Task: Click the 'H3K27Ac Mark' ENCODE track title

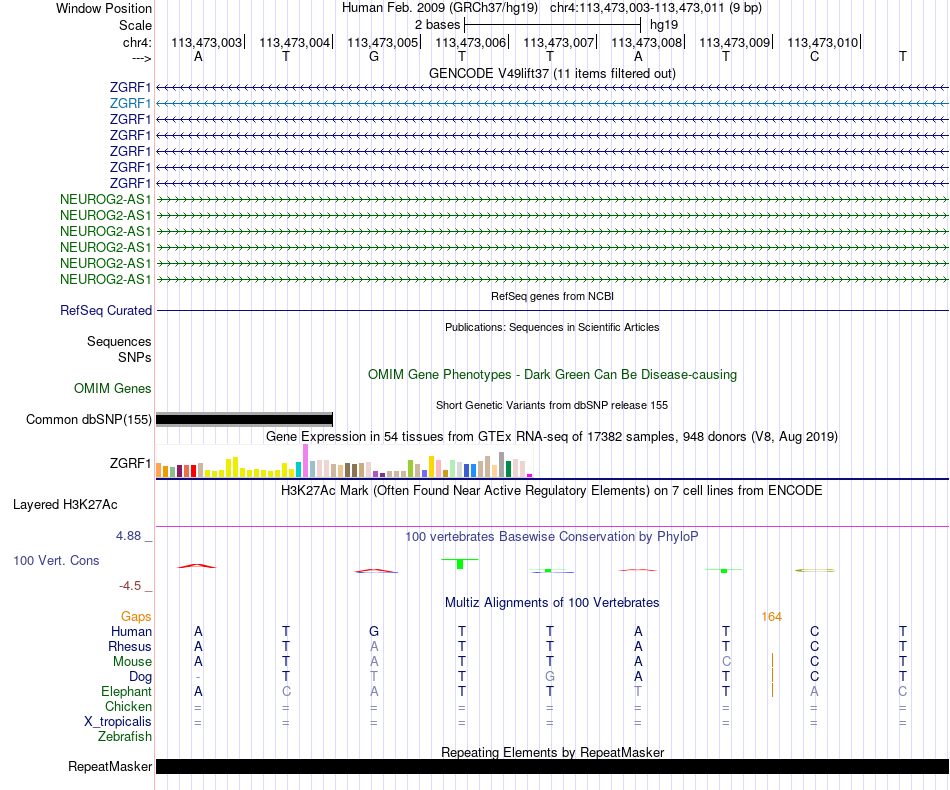Action: (x=552, y=490)
